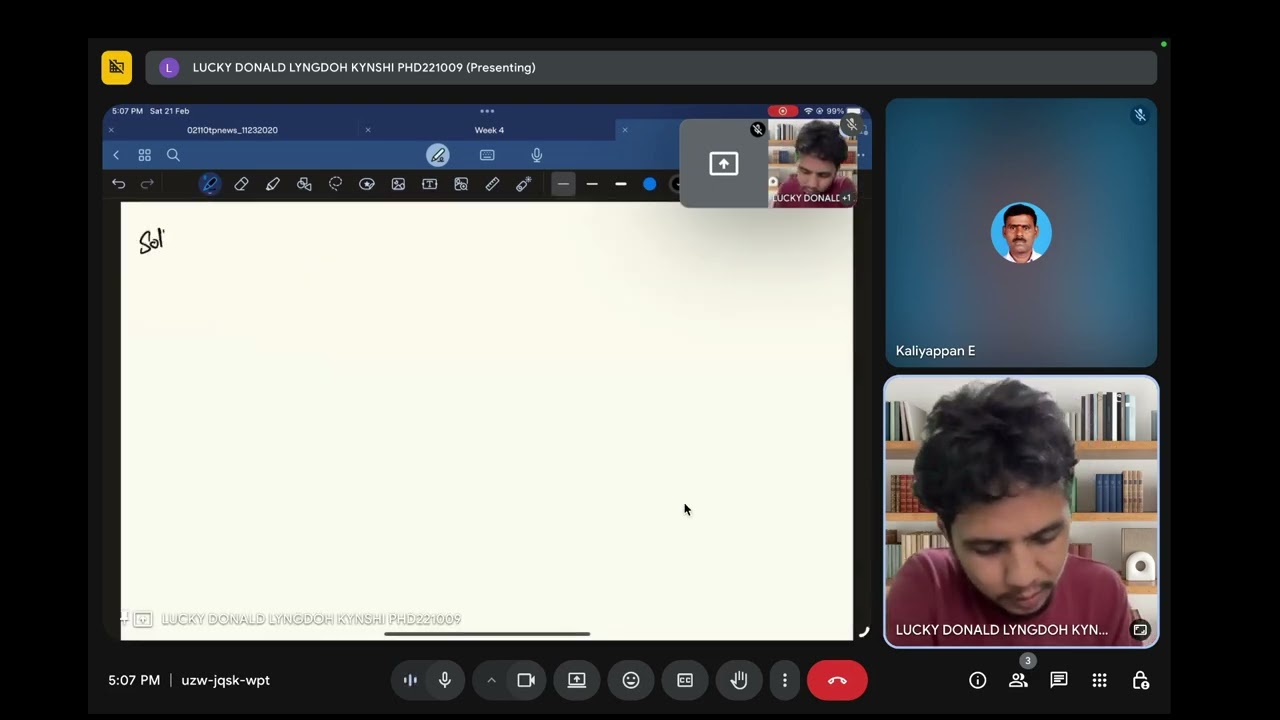Select the eraser tool
This screenshot has width=1280, height=720.
241,184
